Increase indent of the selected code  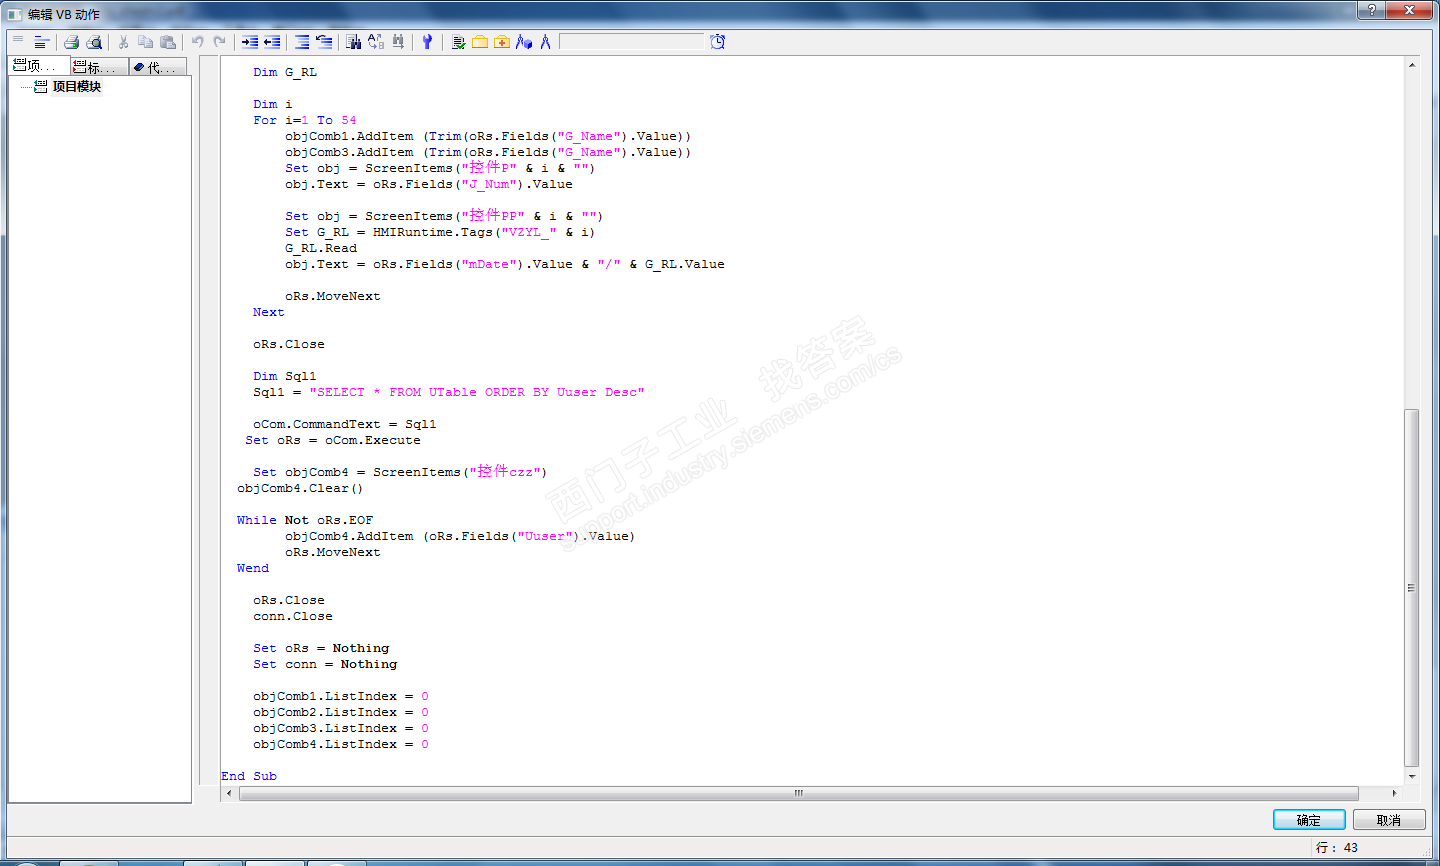250,42
